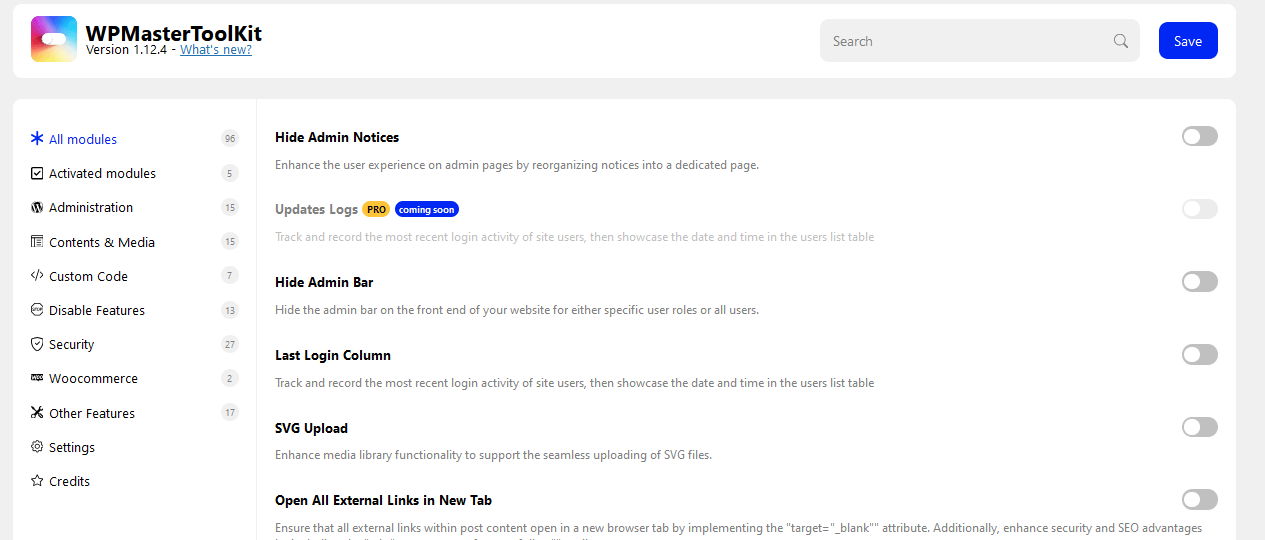Open the What's new? link
This screenshot has width=1265, height=540.
click(x=216, y=50)
